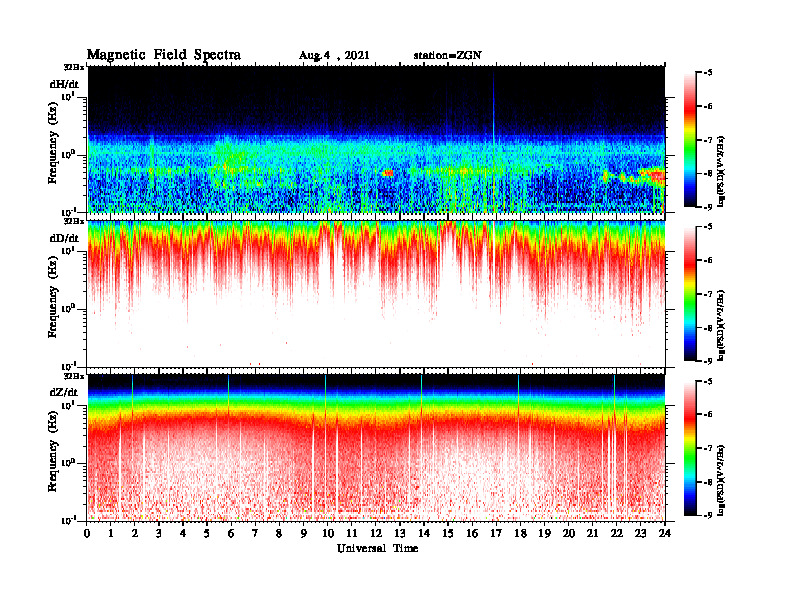Click hour tick label 16 on time axis

[472, 533]
